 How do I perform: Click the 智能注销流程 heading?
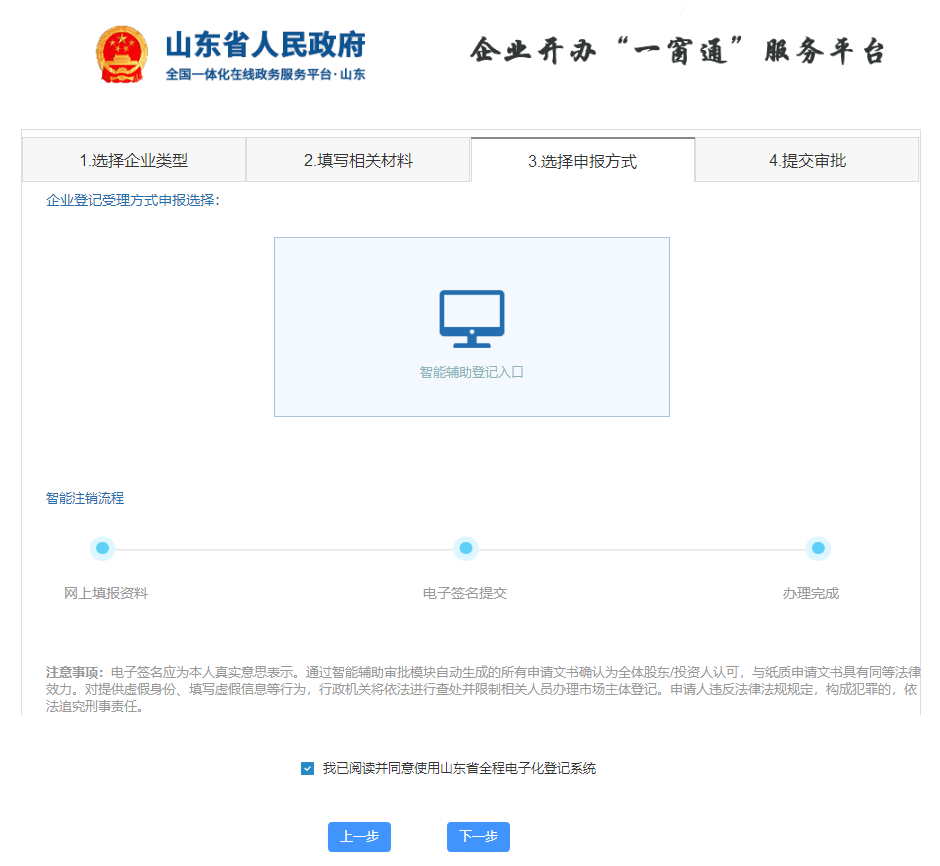click(x=85, y=498)
